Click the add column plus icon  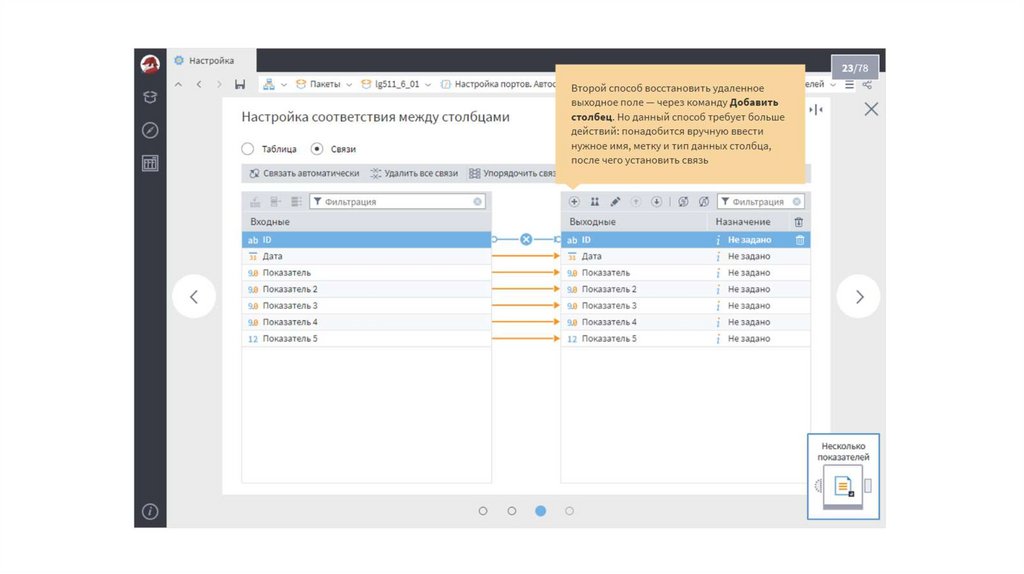(x=574, y=201)
